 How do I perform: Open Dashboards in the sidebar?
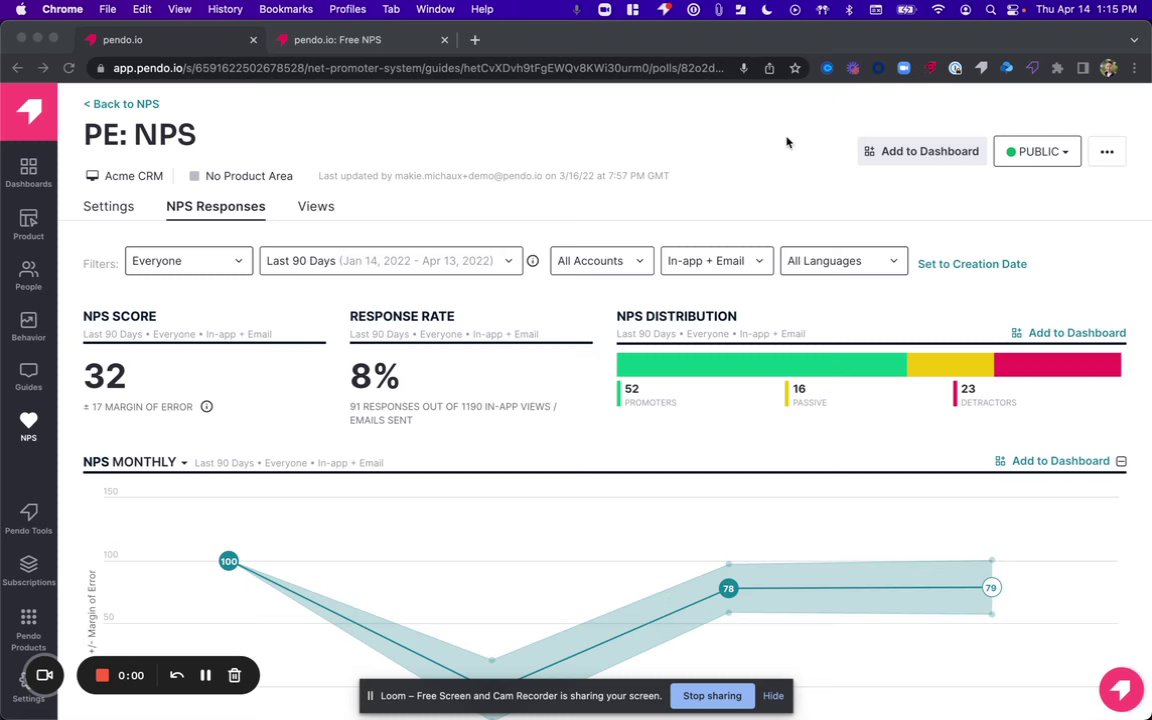(x=28, y=173)
